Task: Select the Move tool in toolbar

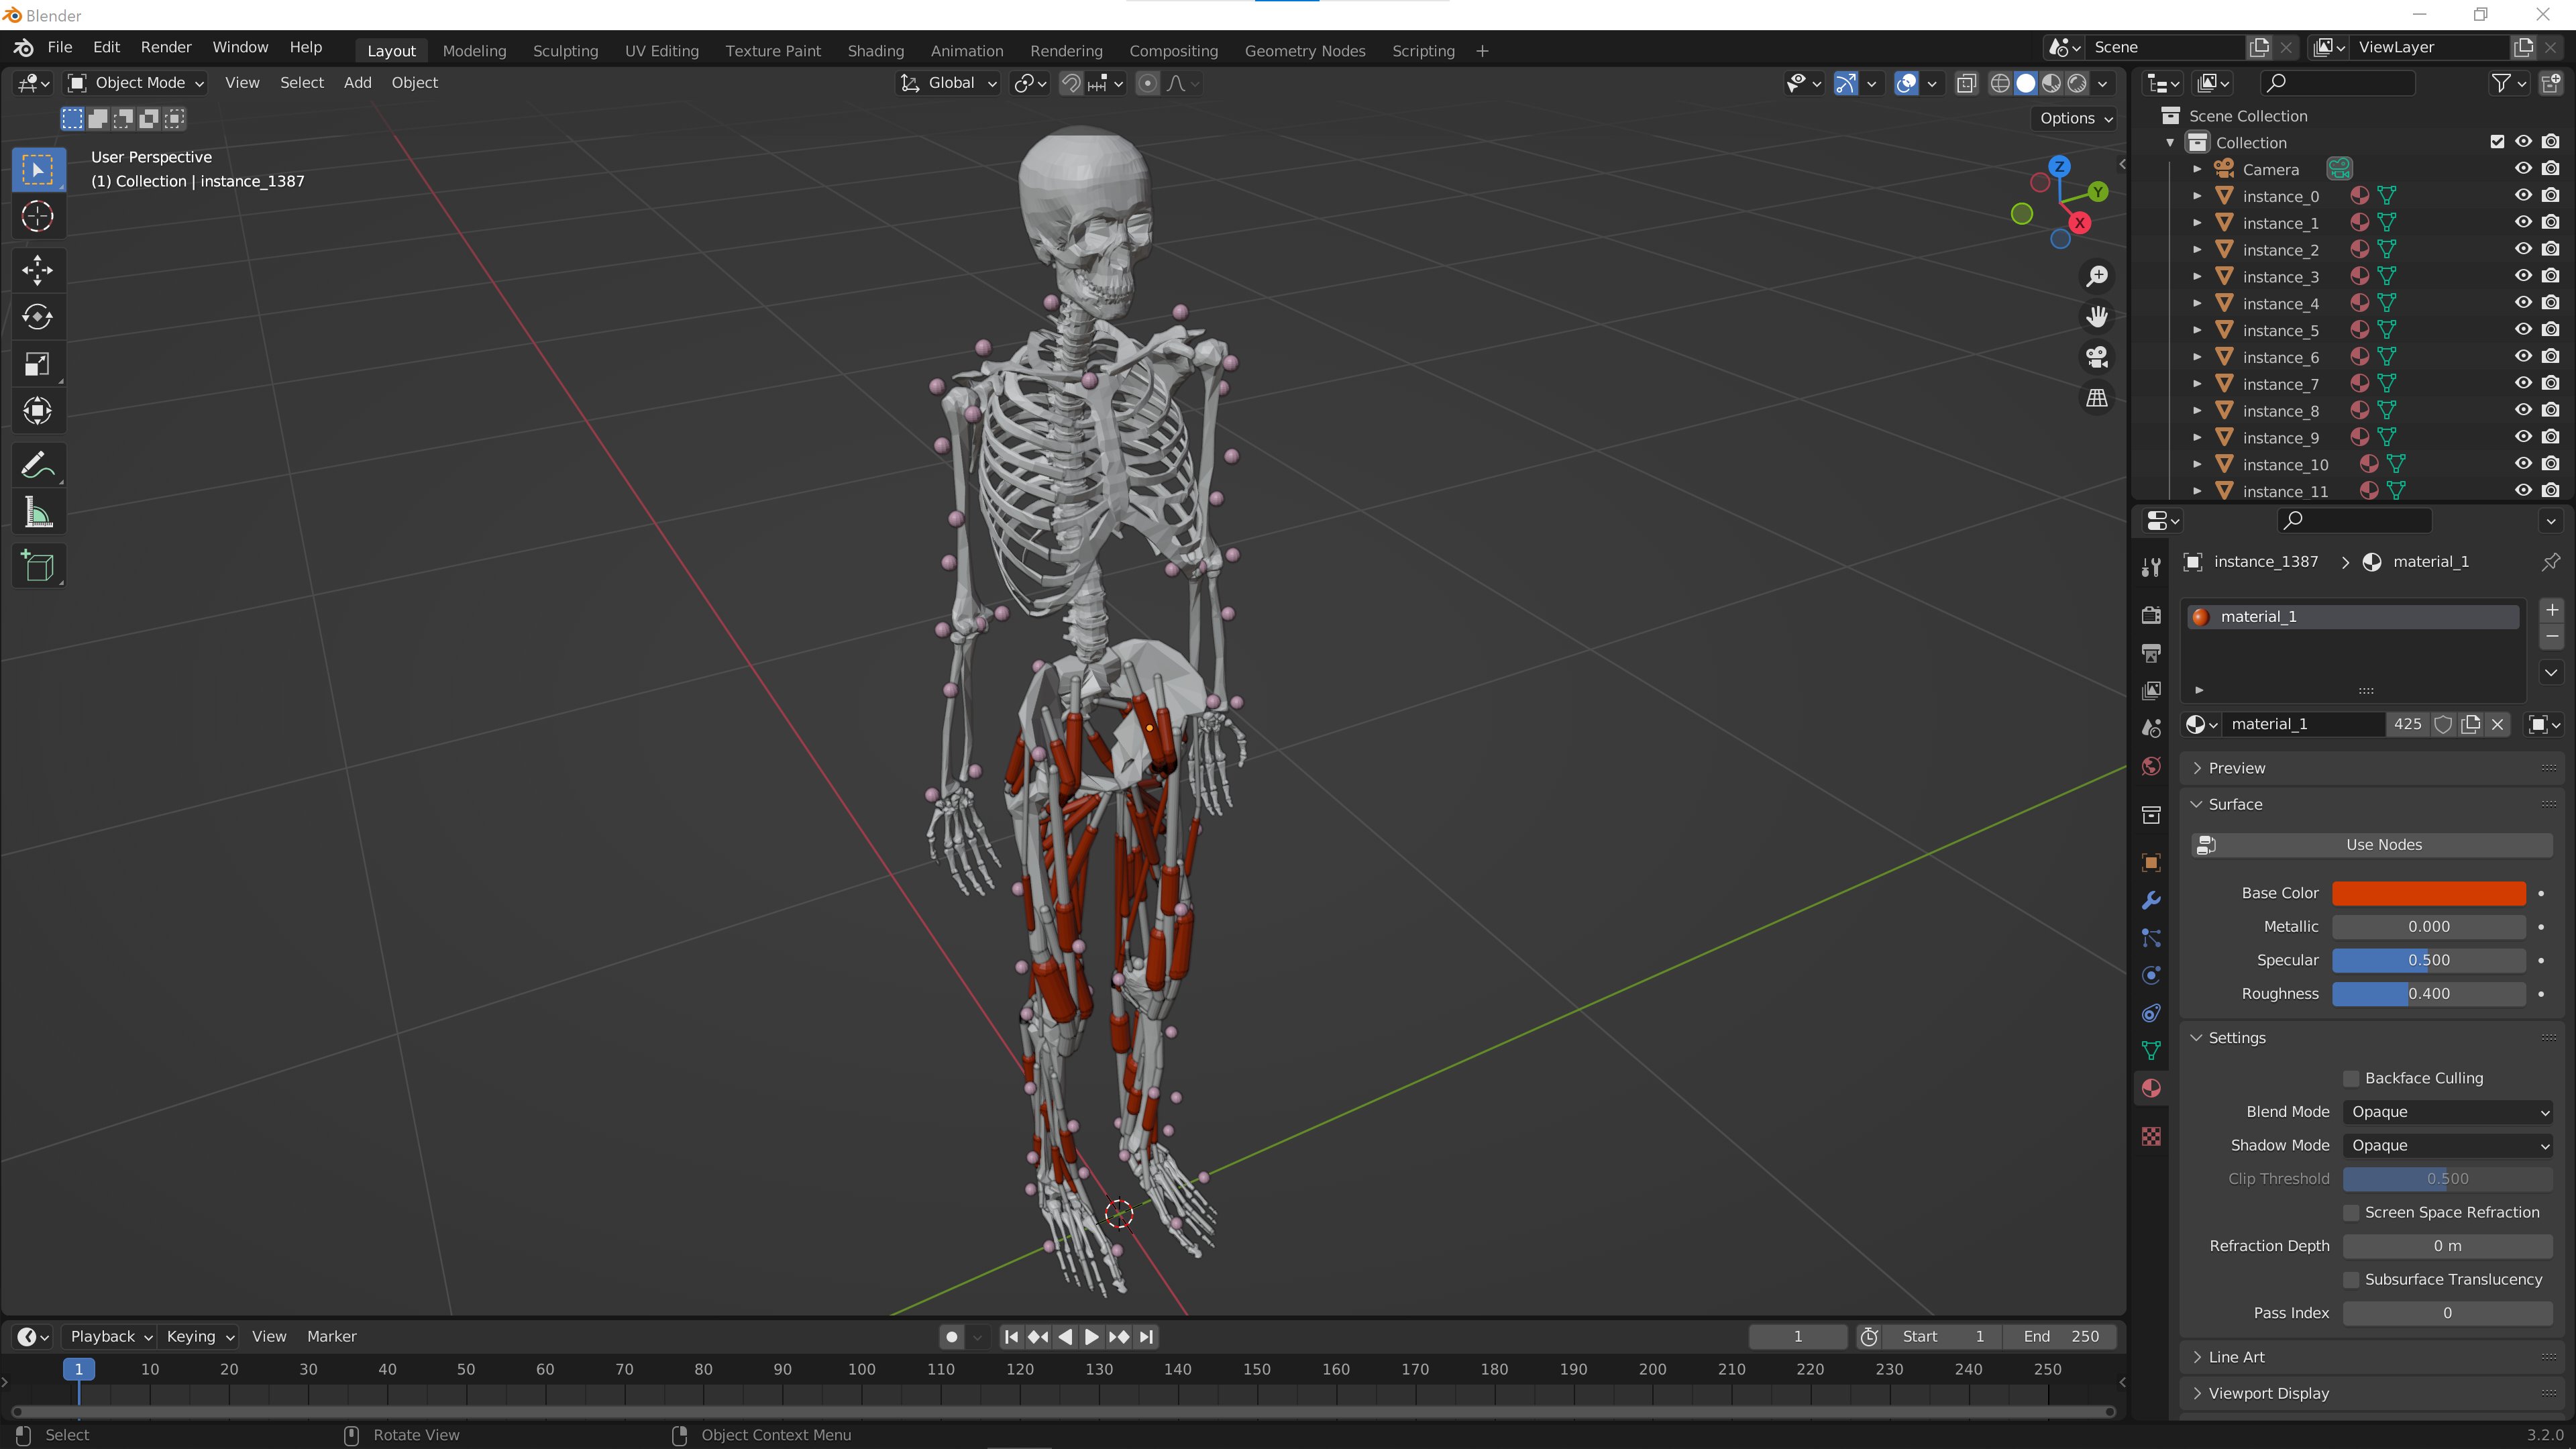Action: coord(37,269)
